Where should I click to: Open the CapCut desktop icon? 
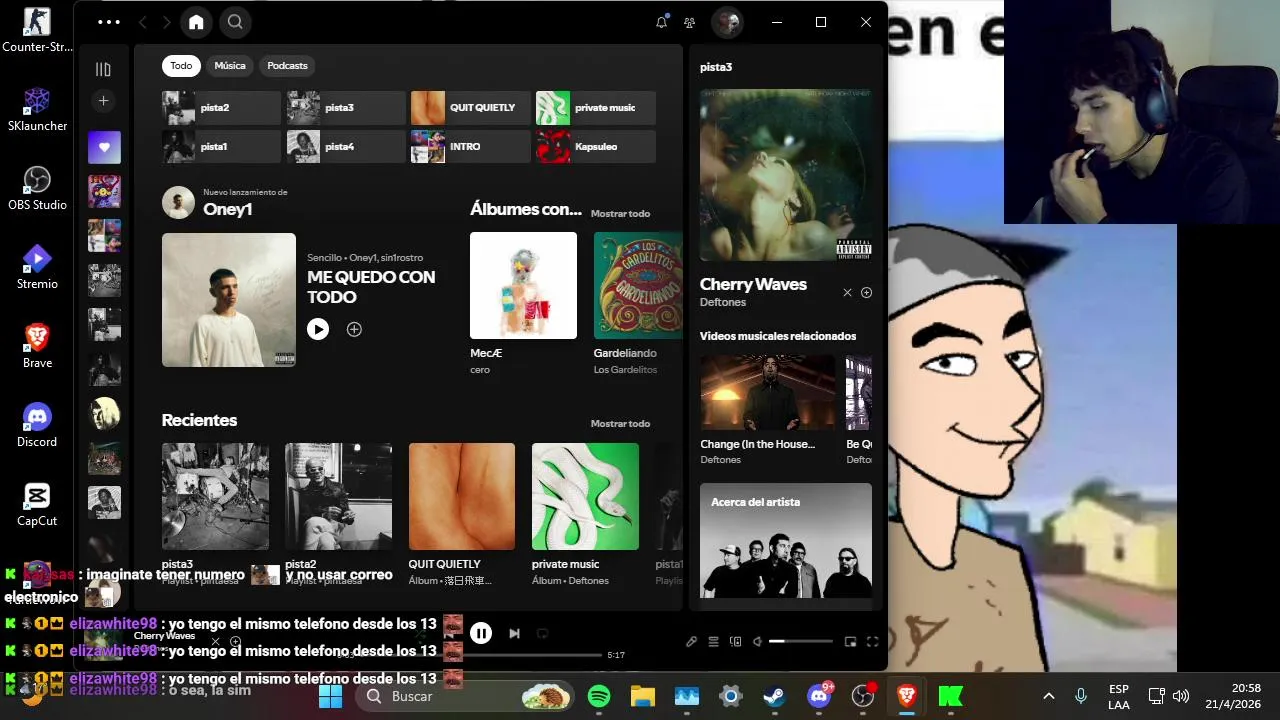(37, 503)
